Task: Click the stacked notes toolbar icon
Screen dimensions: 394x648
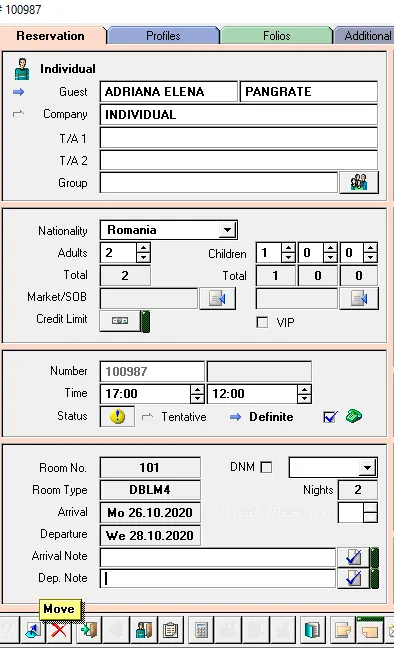Action: tap(343, 630)
